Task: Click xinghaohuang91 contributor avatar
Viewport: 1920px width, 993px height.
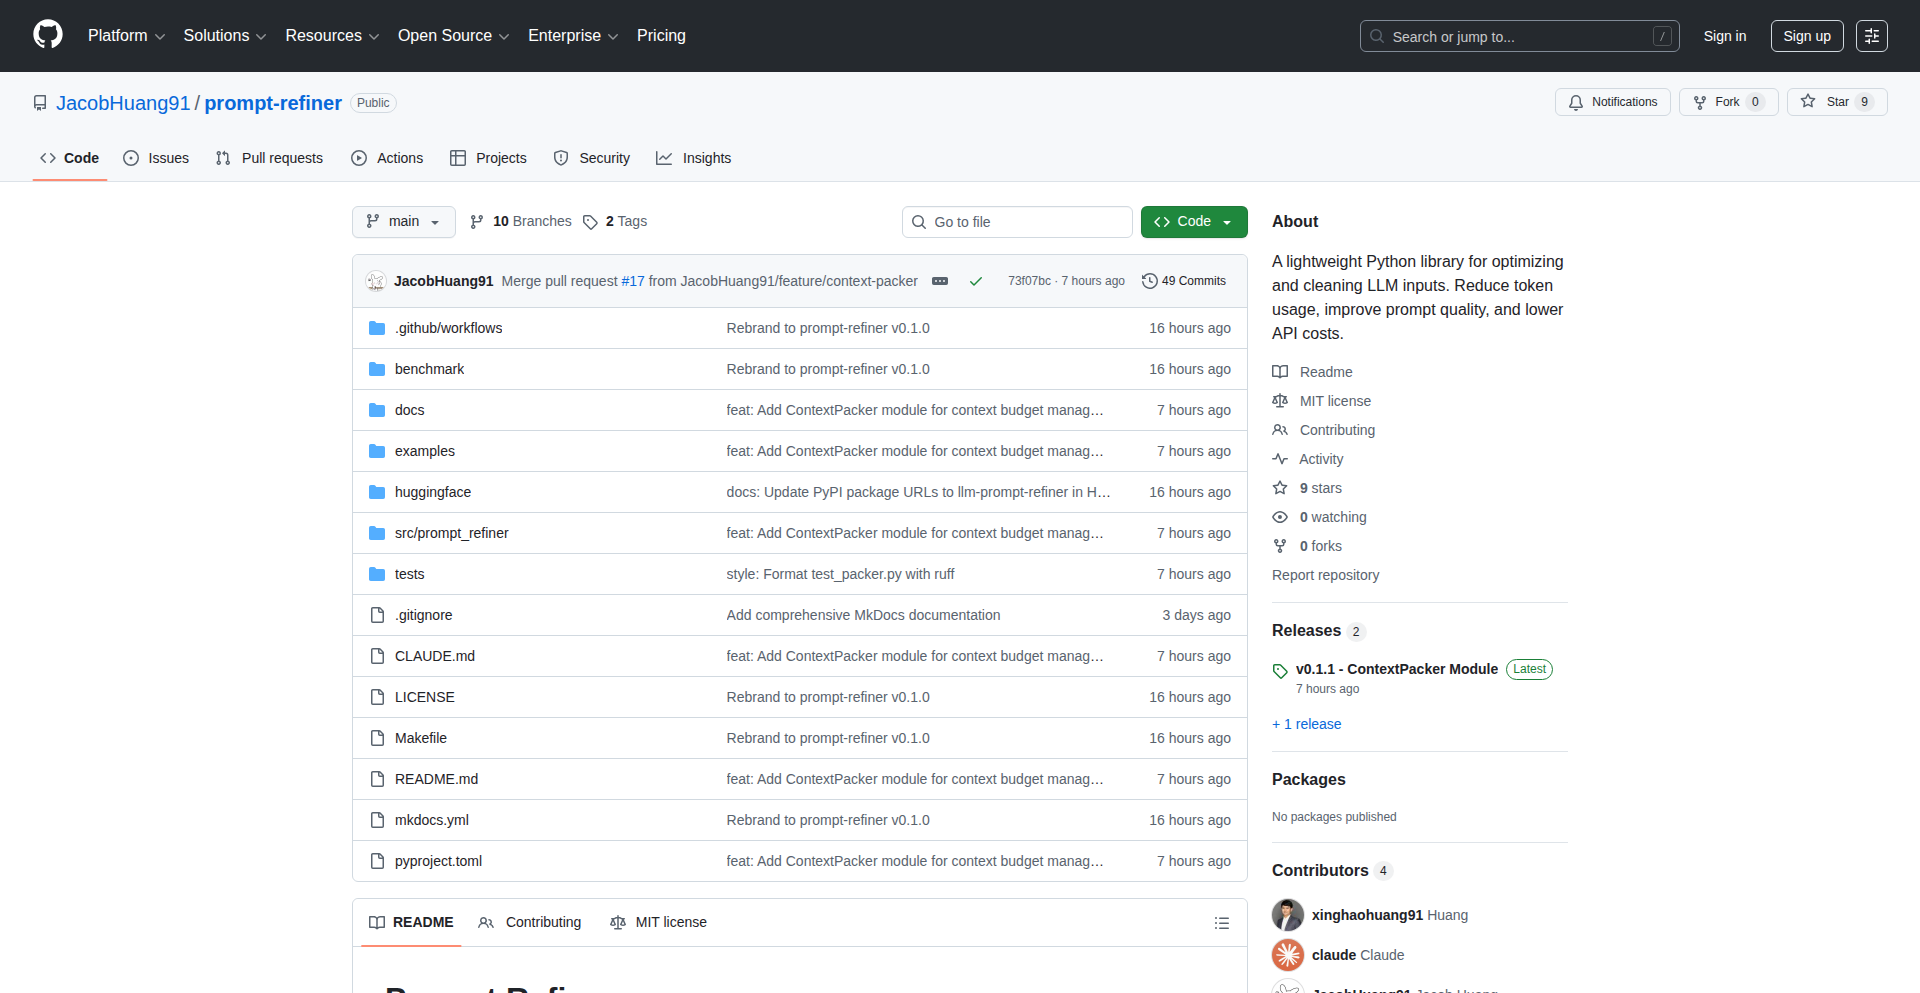Action: pyautogui.click(x=1288, y=915)
